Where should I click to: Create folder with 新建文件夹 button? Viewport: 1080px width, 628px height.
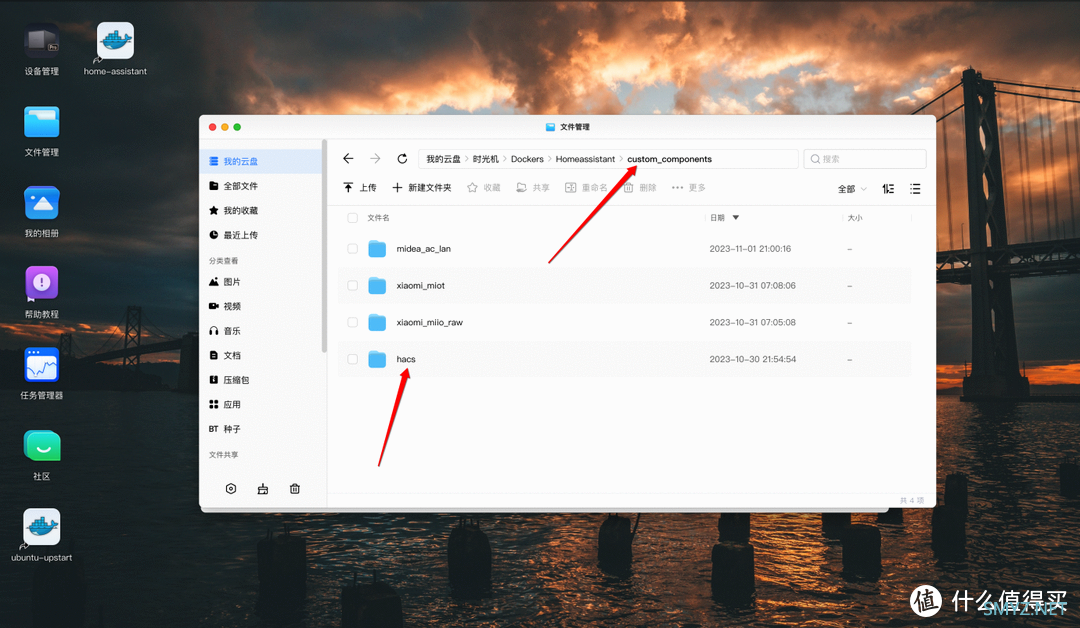pos(422,188)
